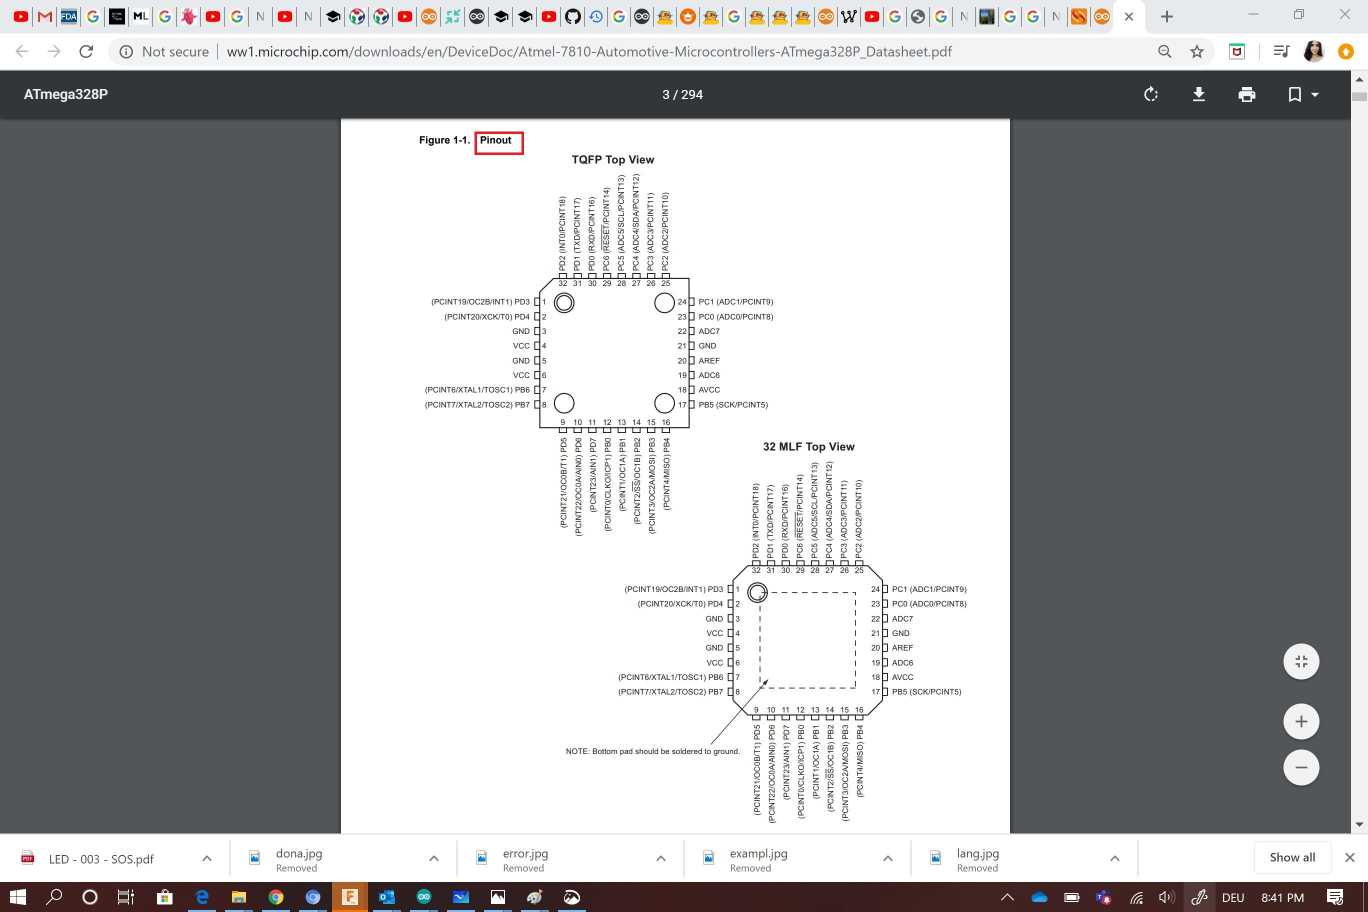This screenshot has height=912, width=1368.
Task: Open the Fritzing app on taskbar
Action: click(x=350, y=897)
